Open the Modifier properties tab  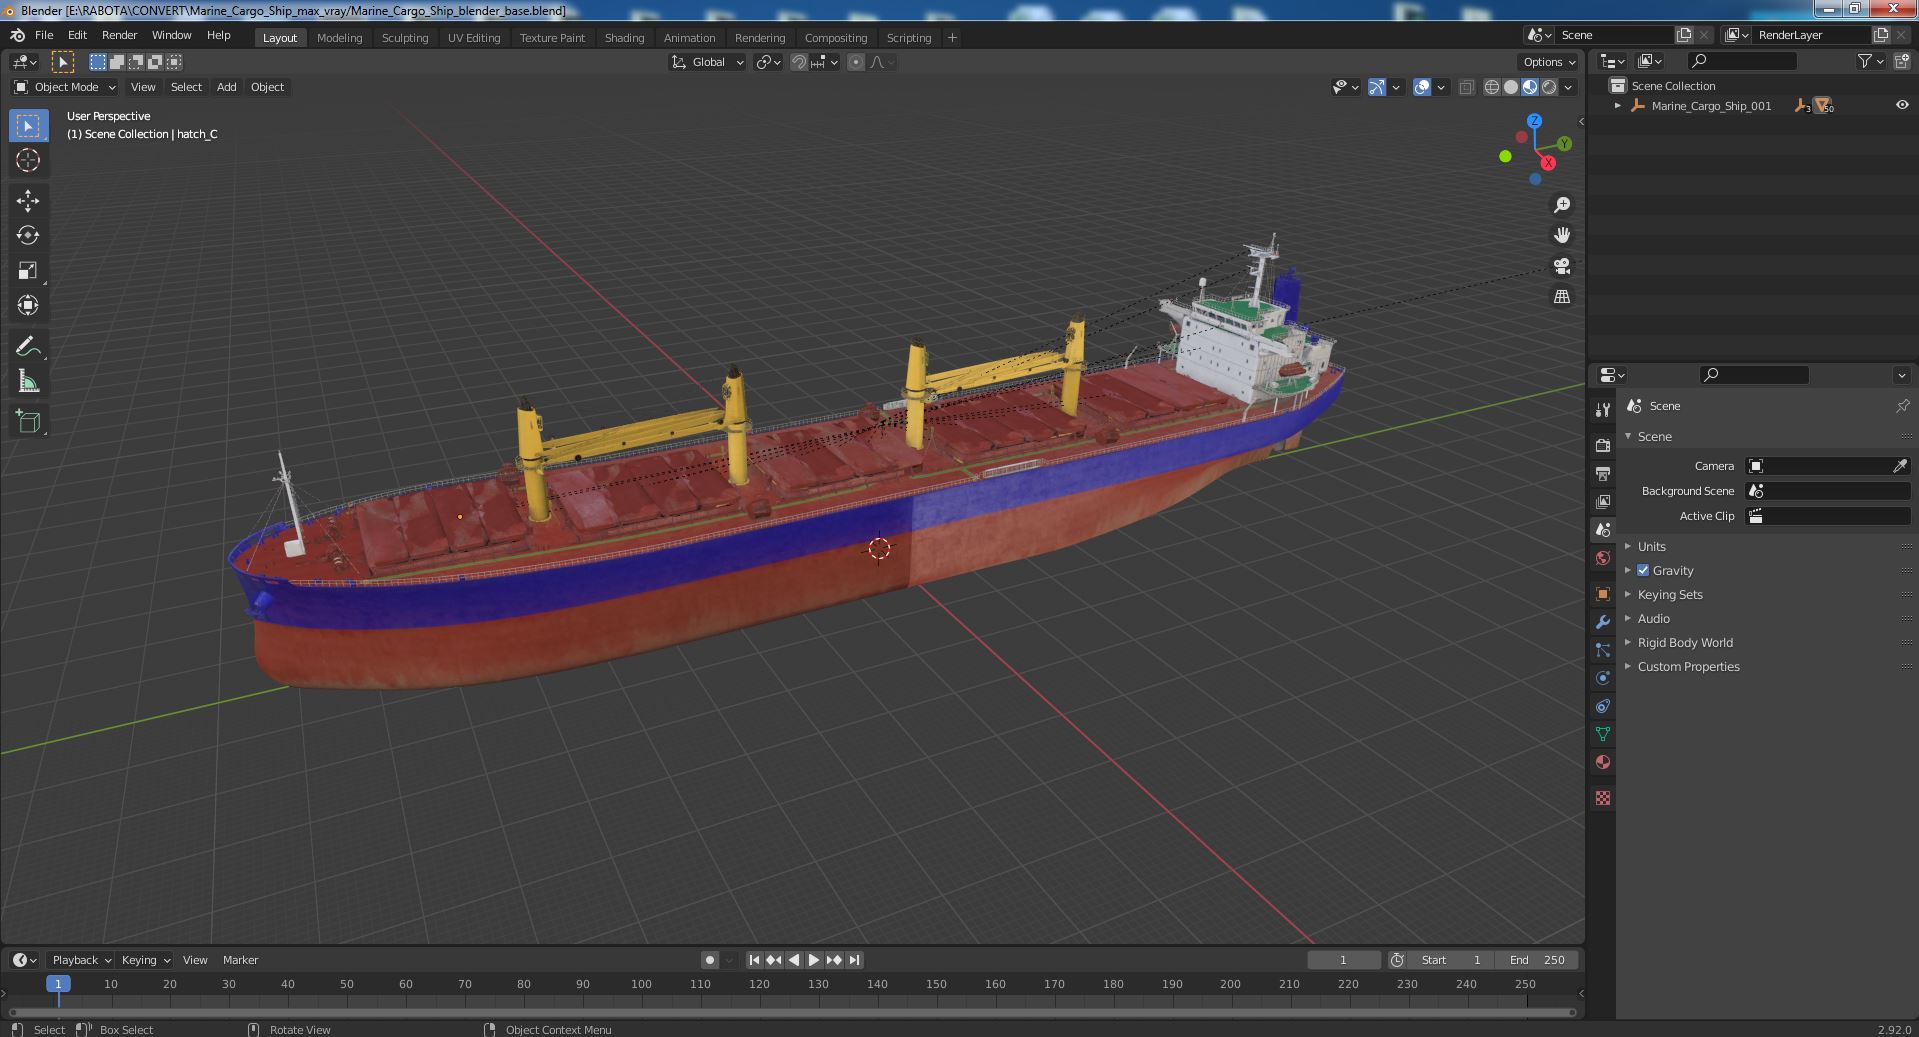[1603, 622]
